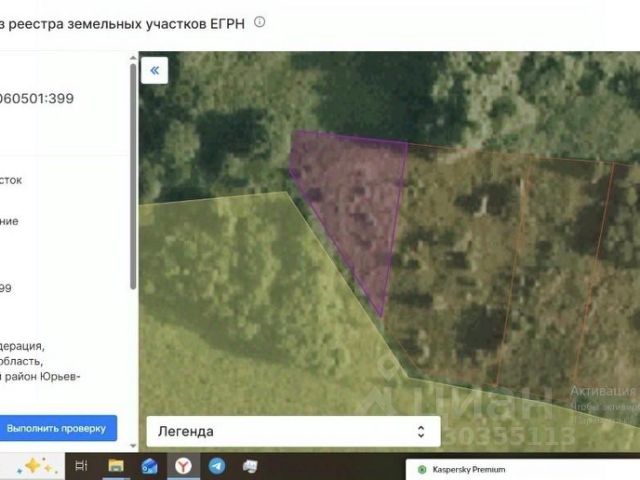Click the side panel scrollbar up arrow
The height and width of the screenshot is (480, 640).
click(133, 58)
